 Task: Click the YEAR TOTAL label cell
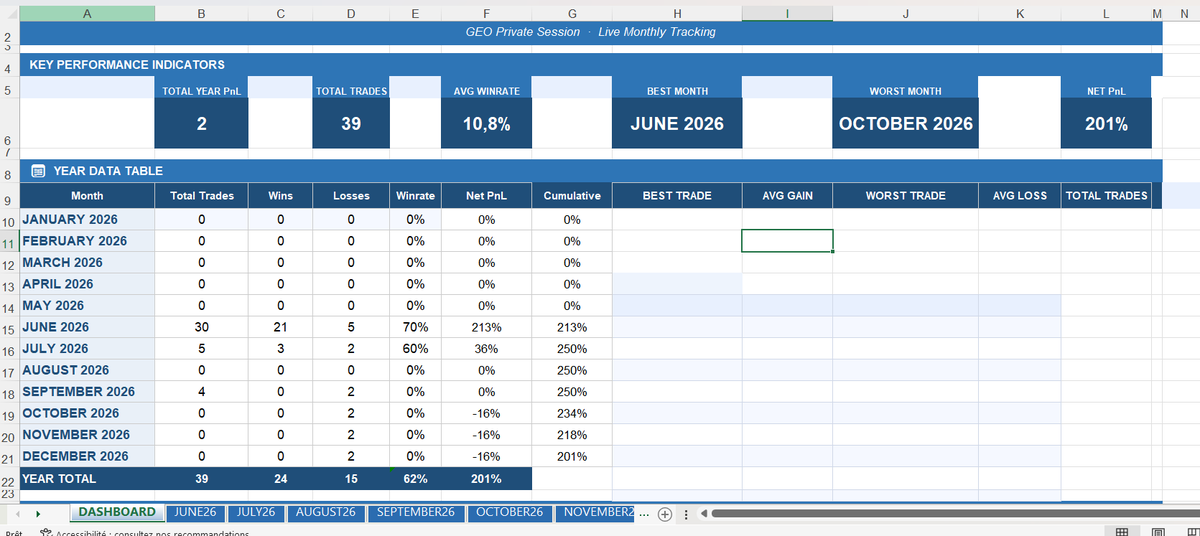(x=87, y=479)
